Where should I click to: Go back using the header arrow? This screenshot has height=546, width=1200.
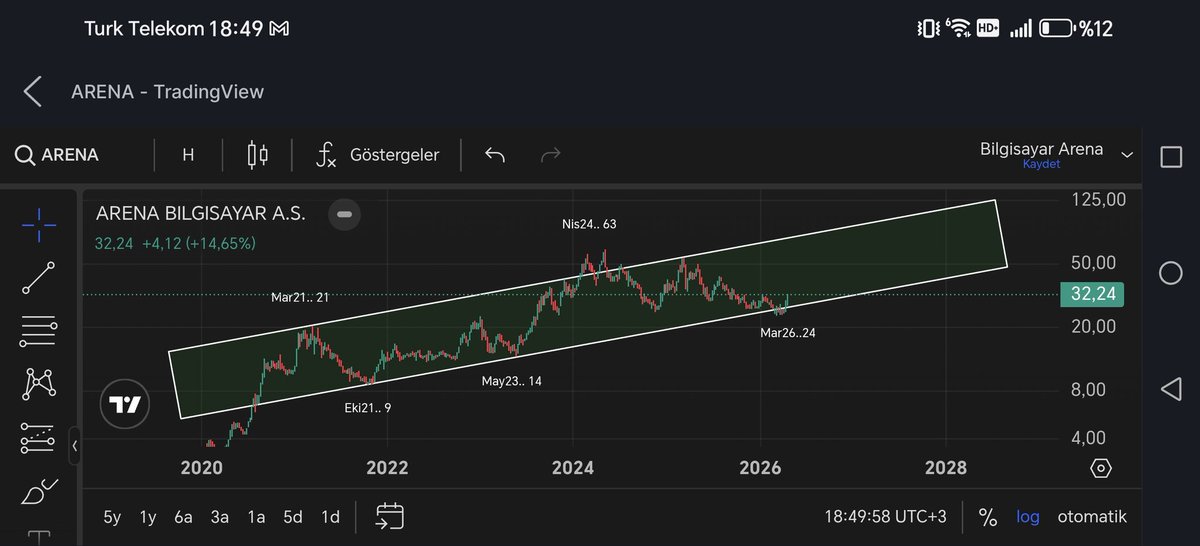(33, 92)
